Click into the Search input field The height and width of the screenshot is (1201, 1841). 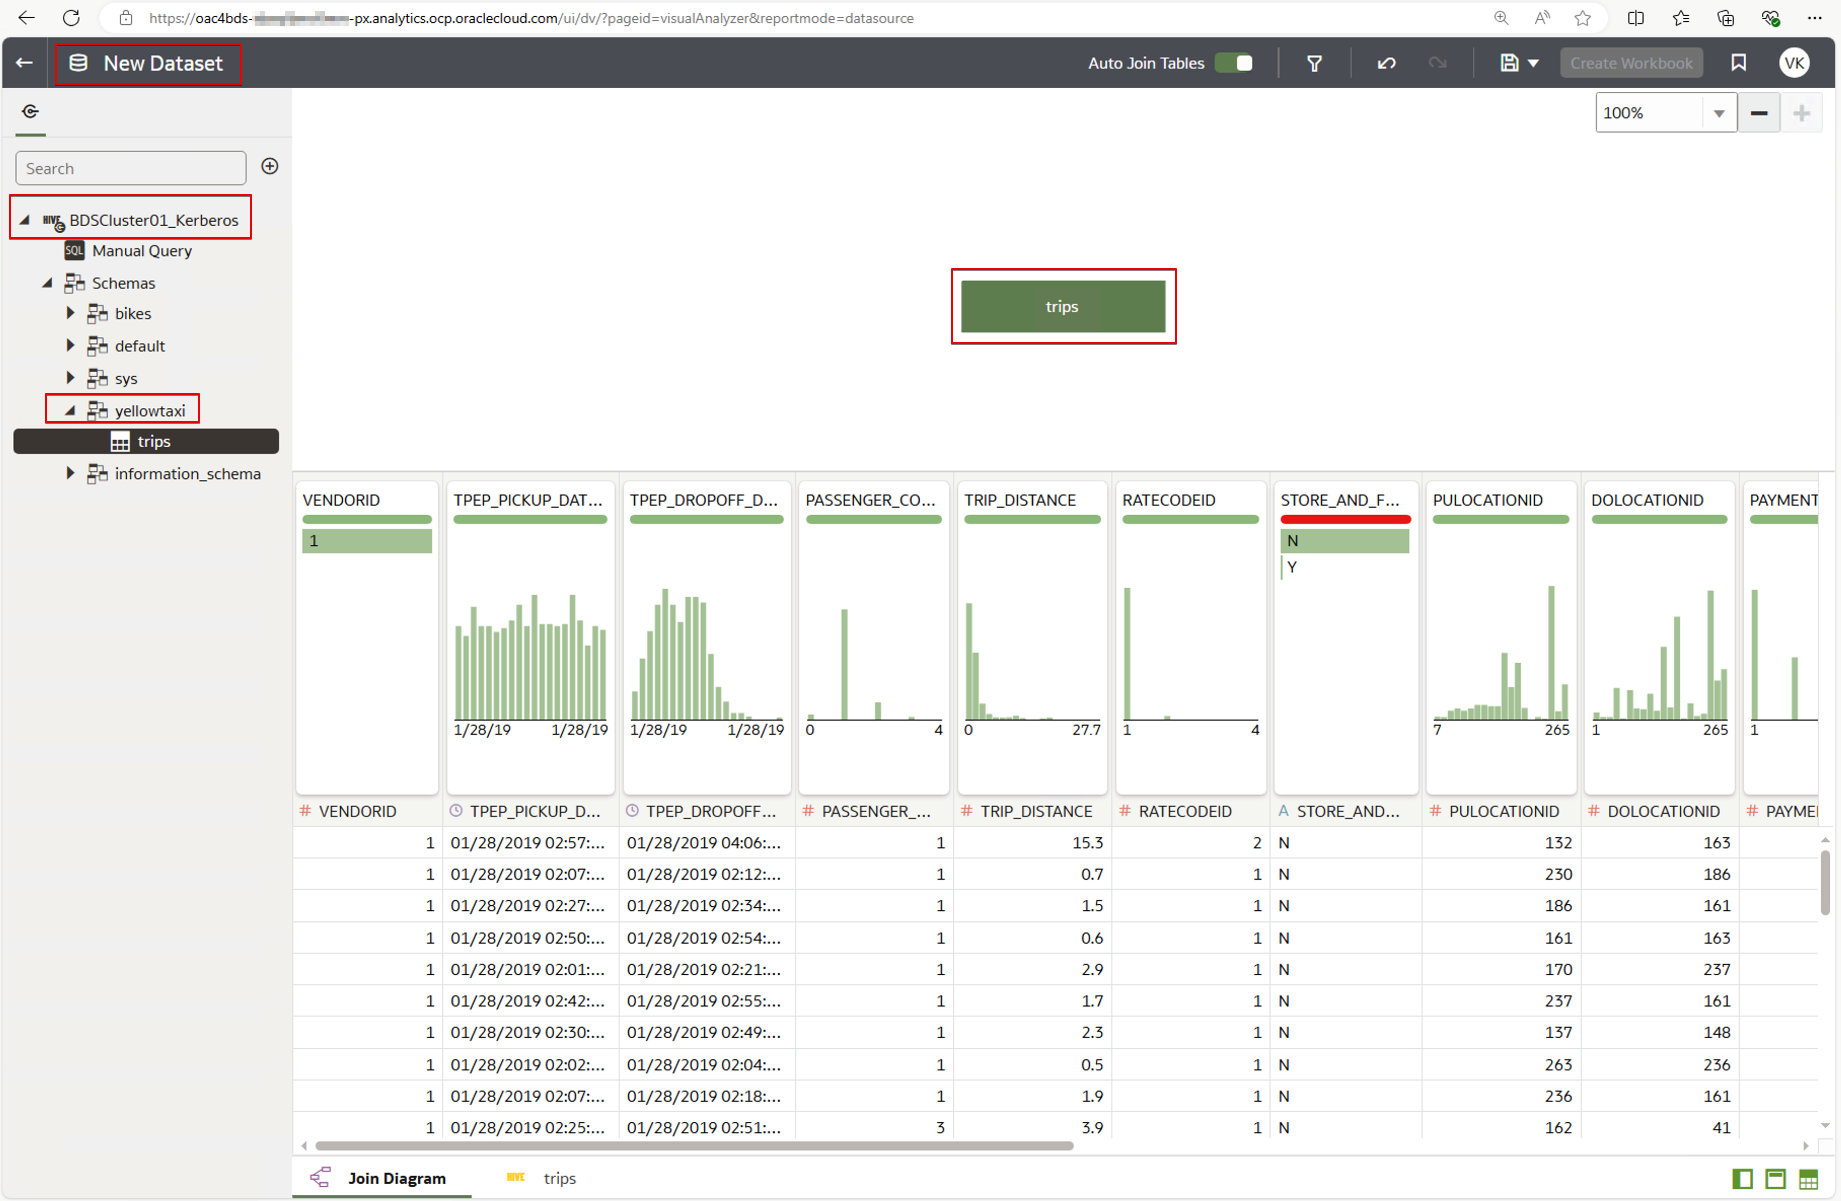(131, 168)
